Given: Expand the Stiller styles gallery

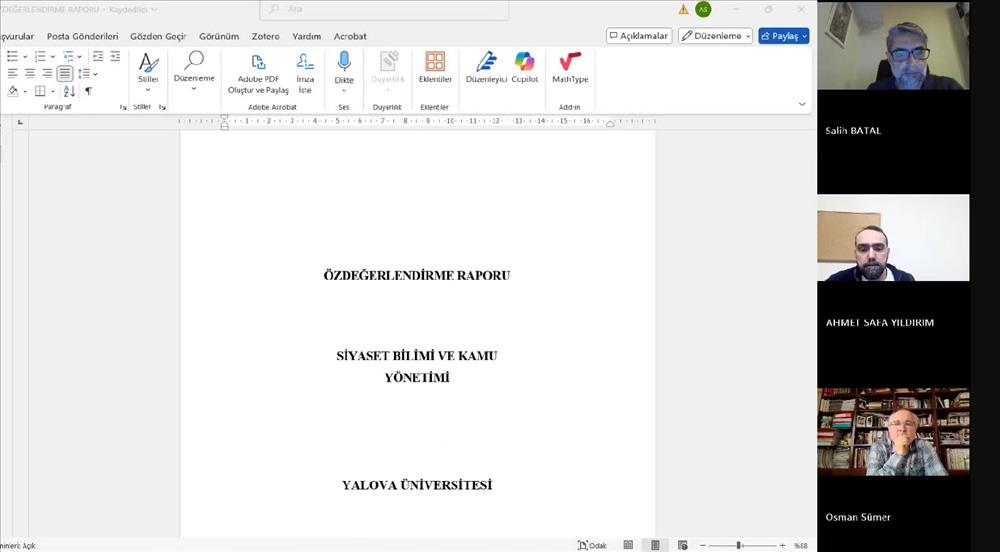Looking at the screenshot, I should pos(148,67).
